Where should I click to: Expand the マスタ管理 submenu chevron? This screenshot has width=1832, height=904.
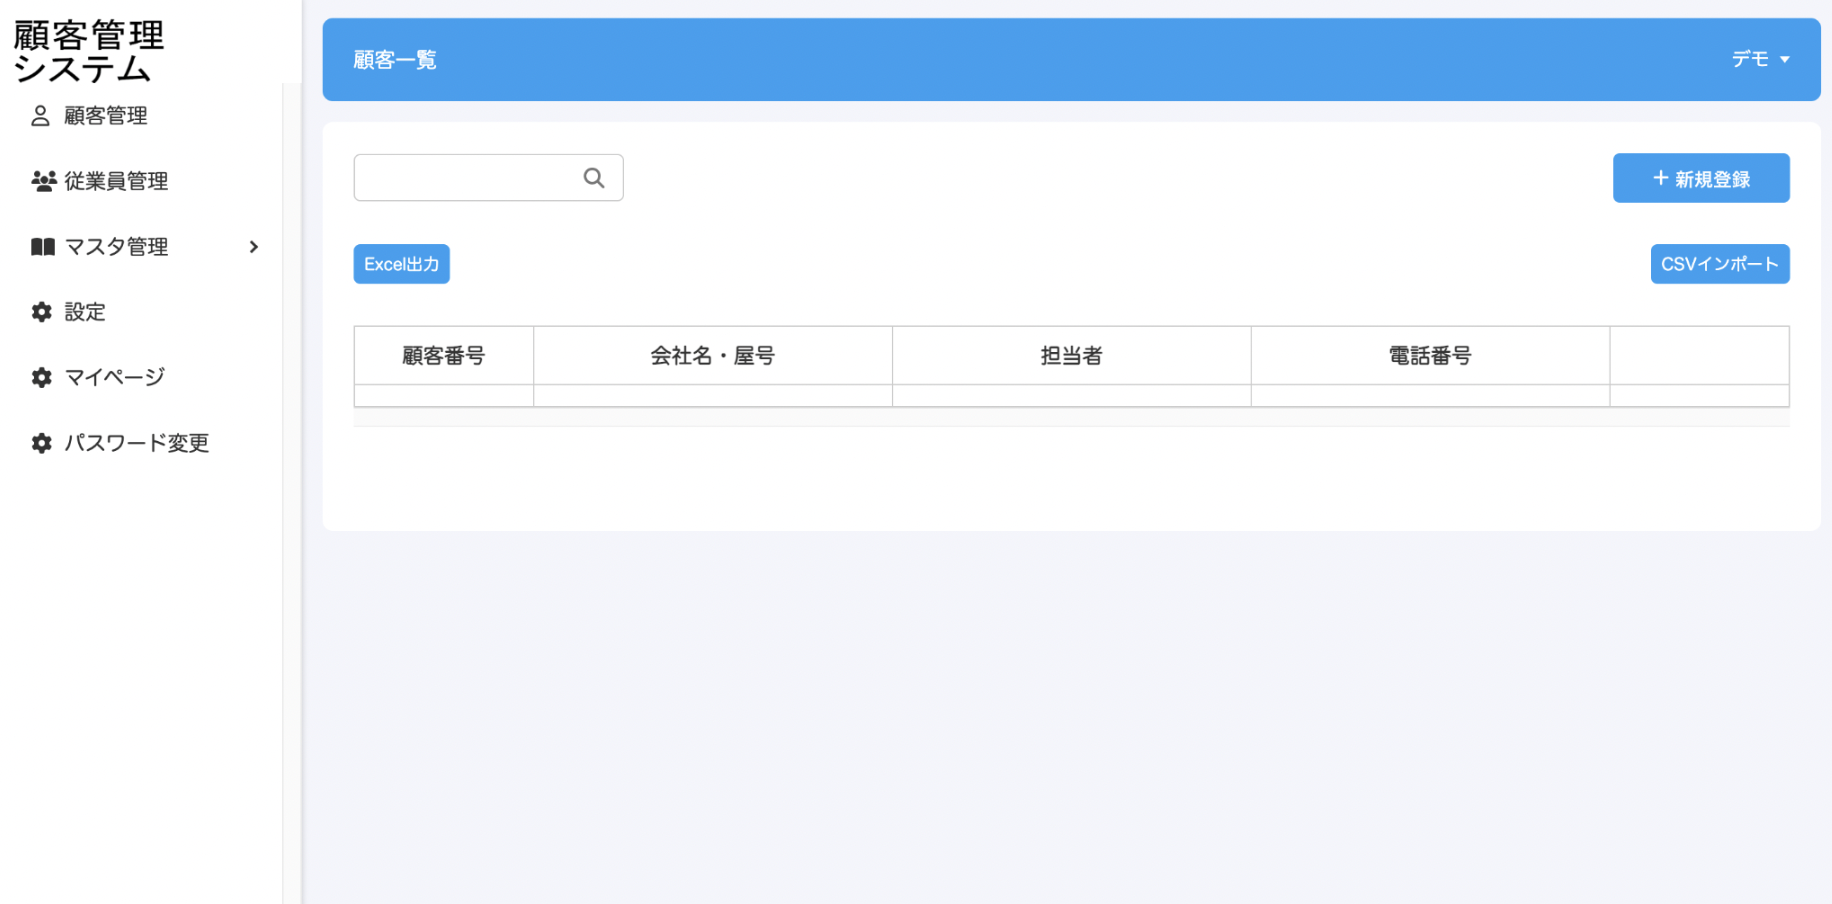(x=254, y=247)
